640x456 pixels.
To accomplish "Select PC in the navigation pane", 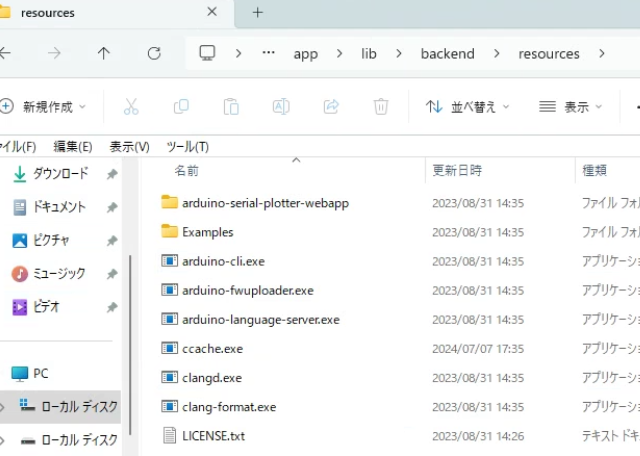I will [40, 374].
